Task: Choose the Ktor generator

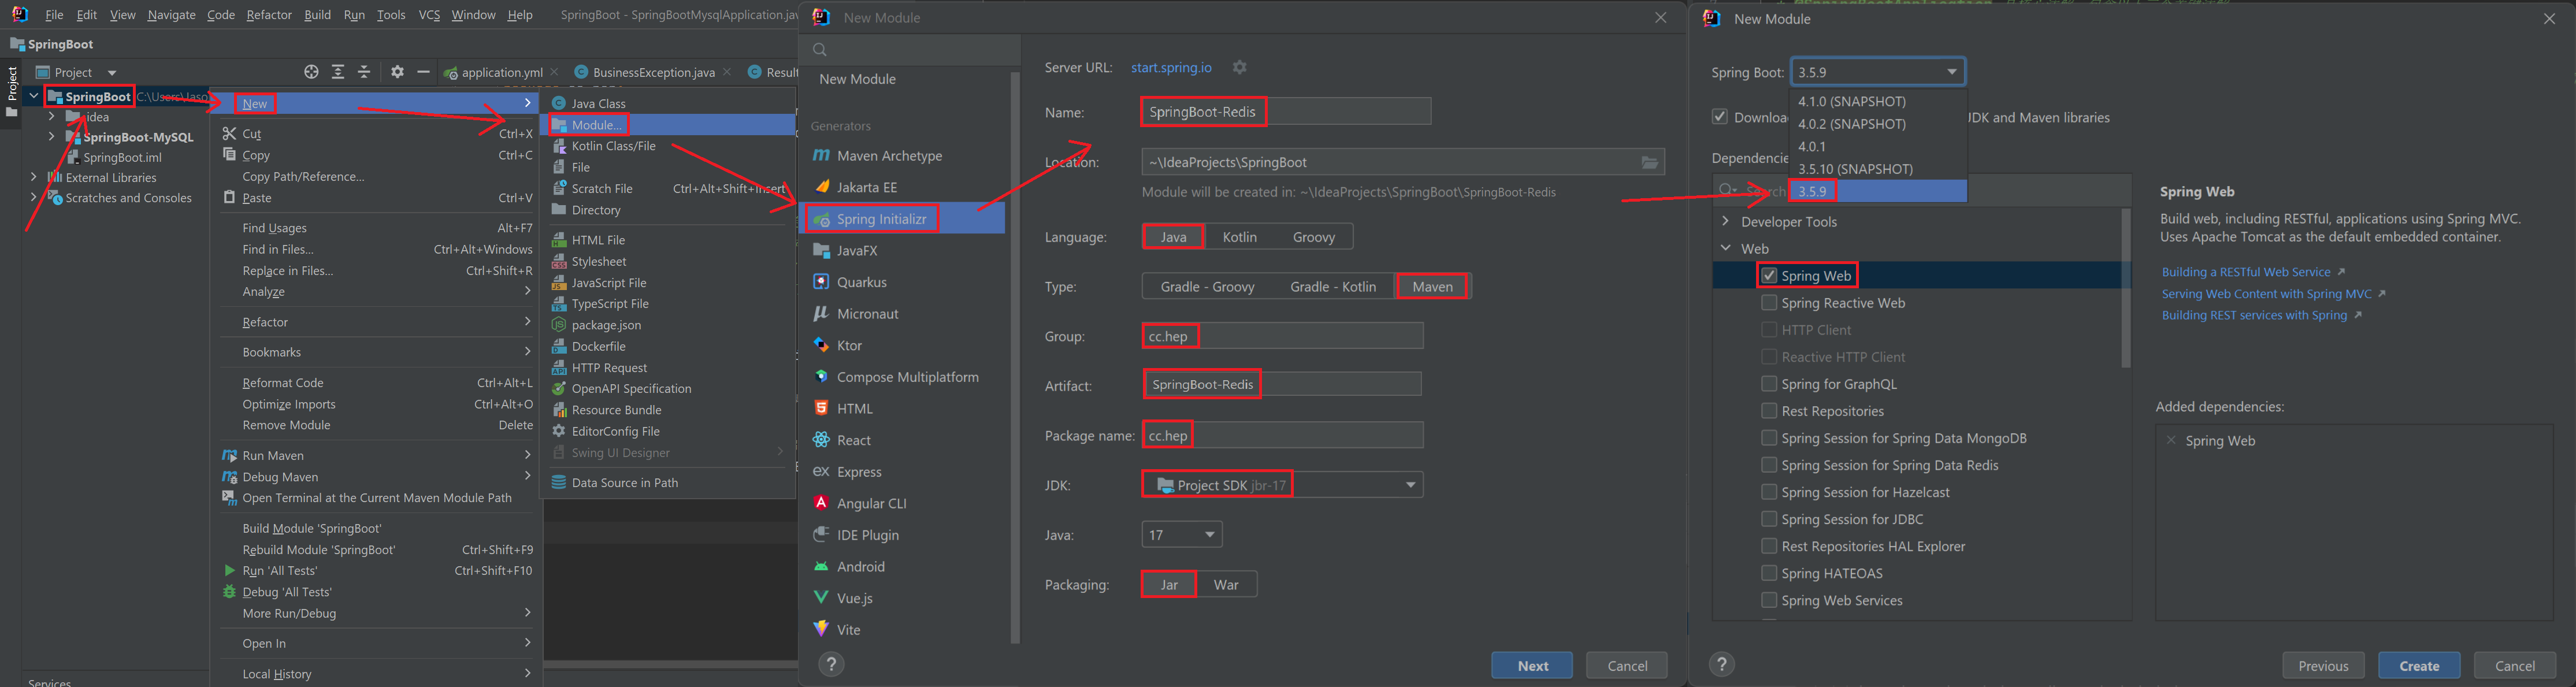Action: click(x=849, y=345)
